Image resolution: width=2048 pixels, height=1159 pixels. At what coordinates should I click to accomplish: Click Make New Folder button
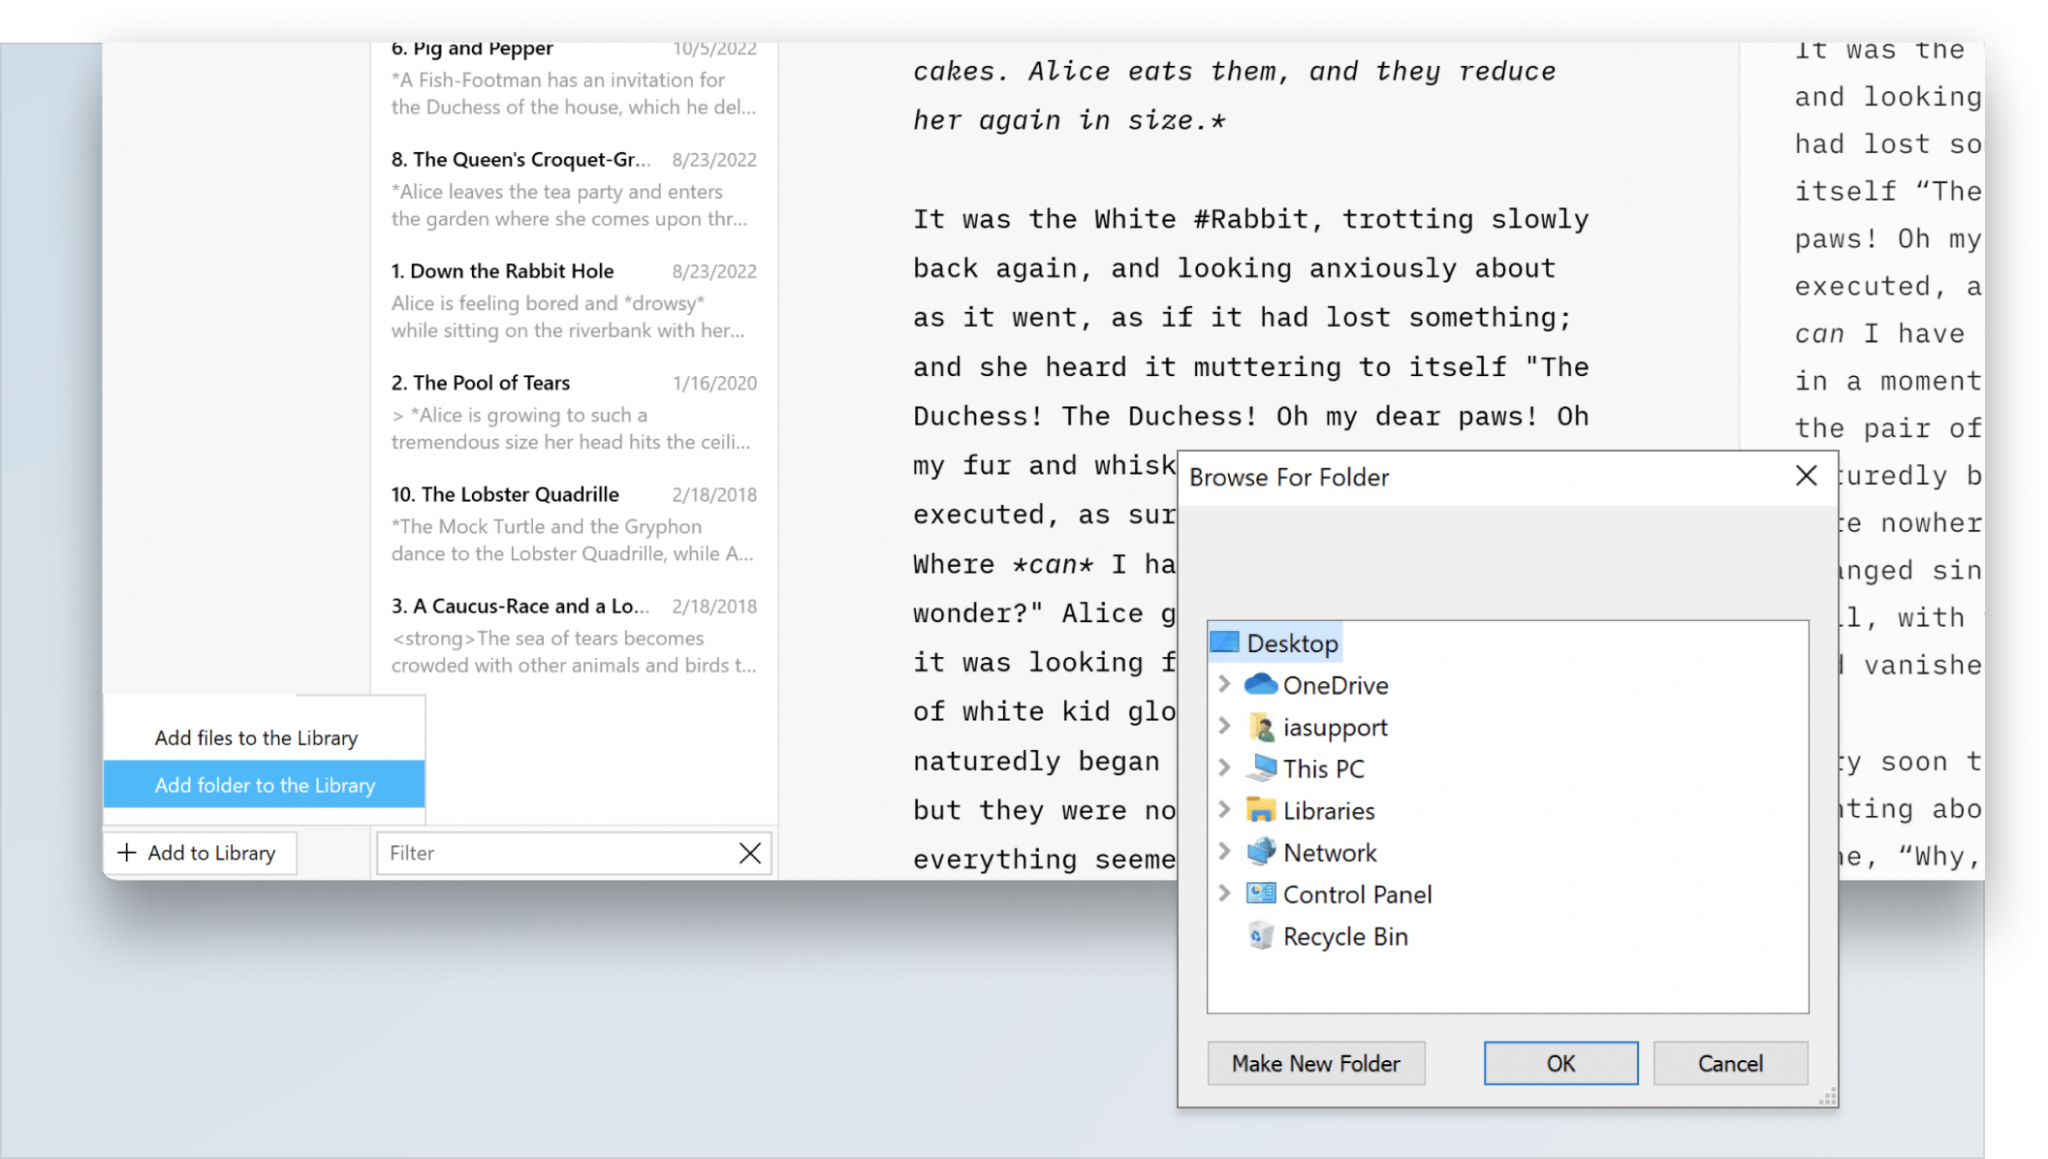[x=1317, y=1063]
